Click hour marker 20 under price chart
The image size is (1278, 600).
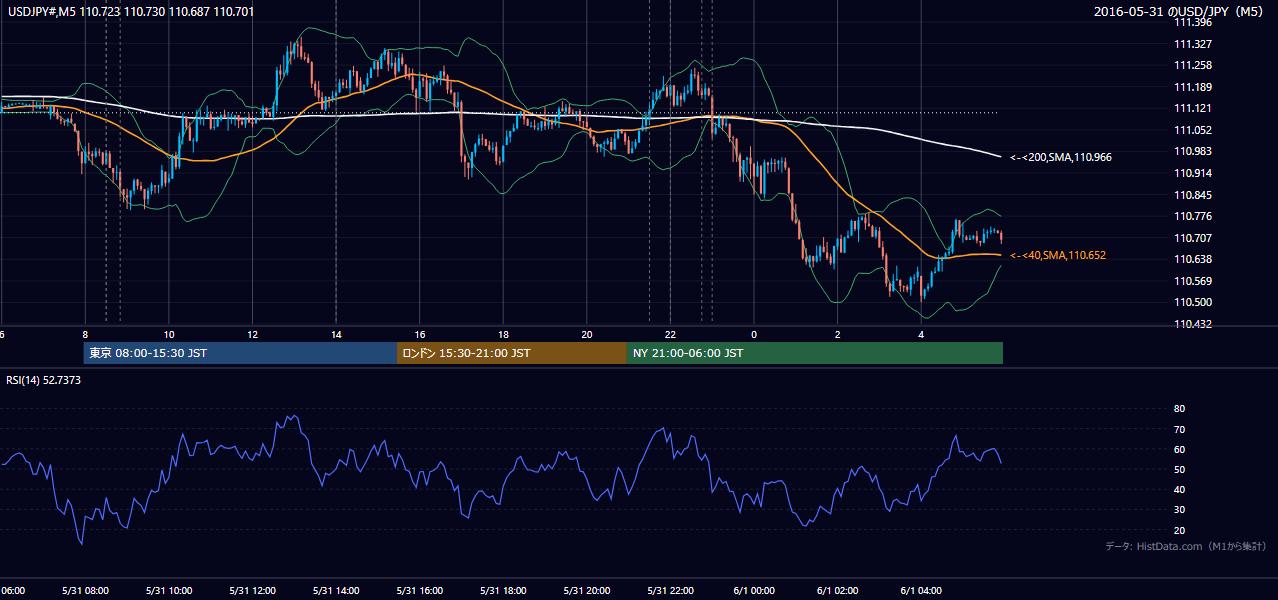[587, 334]
